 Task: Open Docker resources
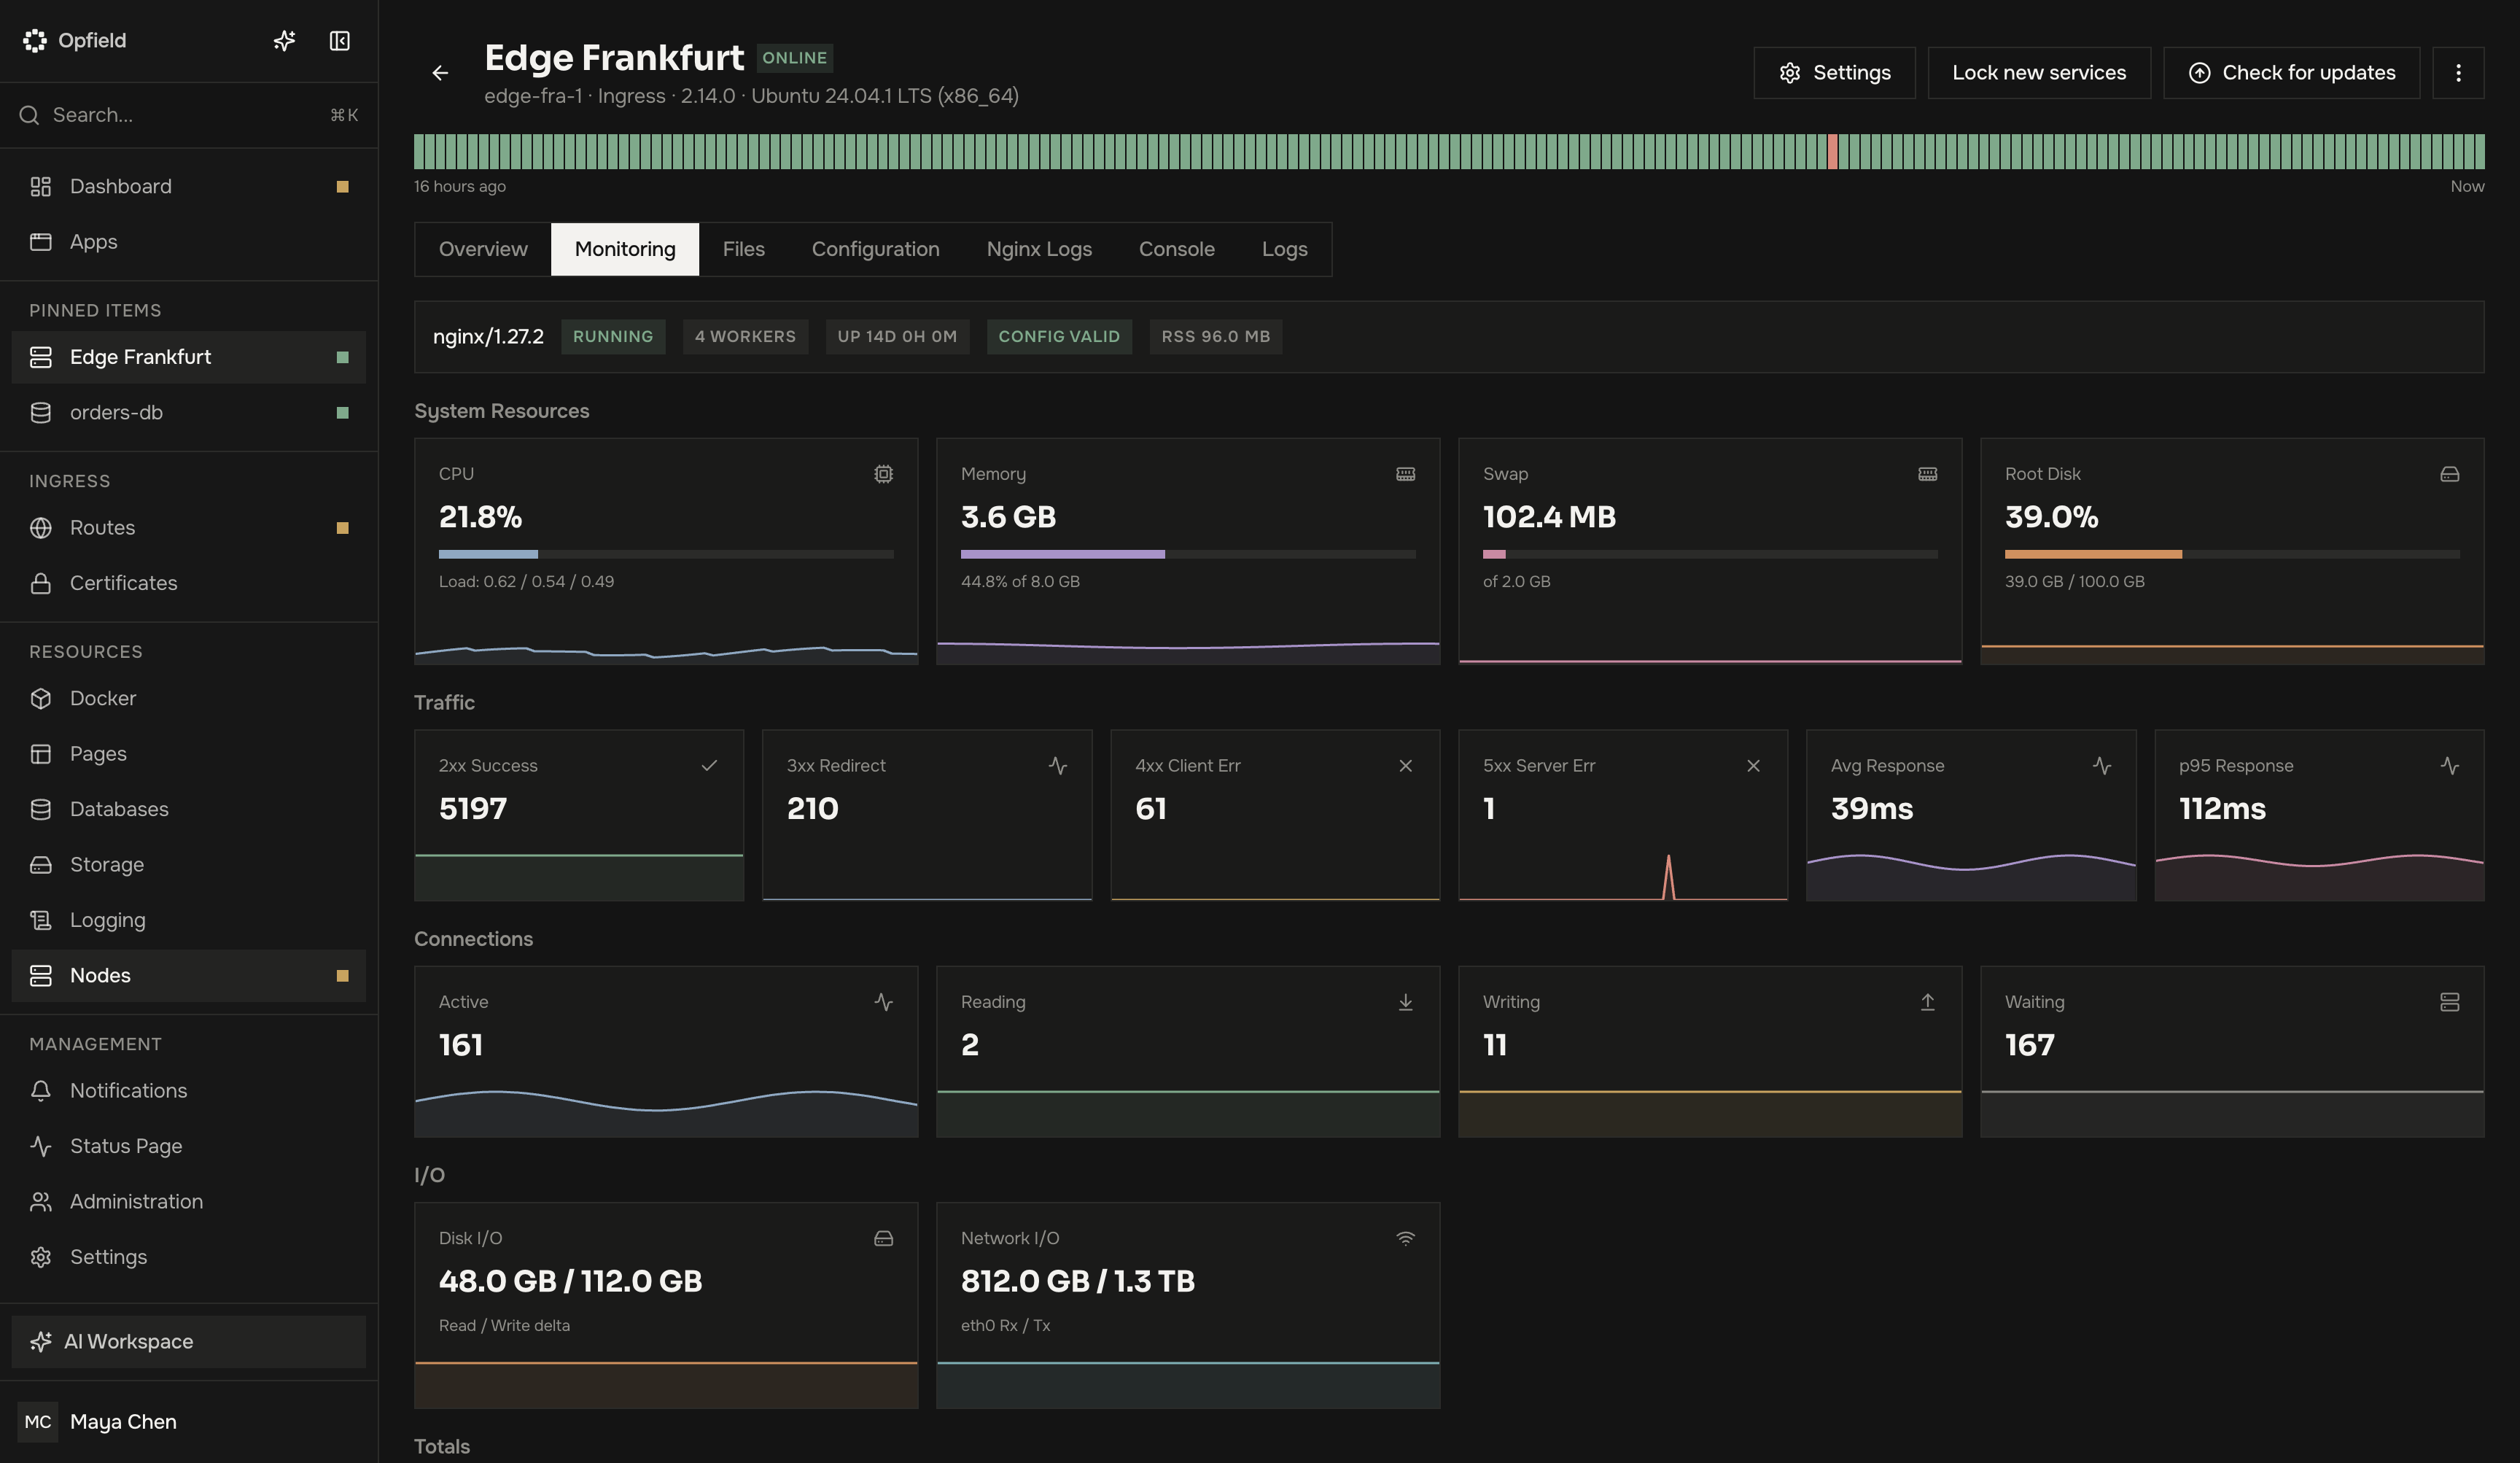click(188, 698)
